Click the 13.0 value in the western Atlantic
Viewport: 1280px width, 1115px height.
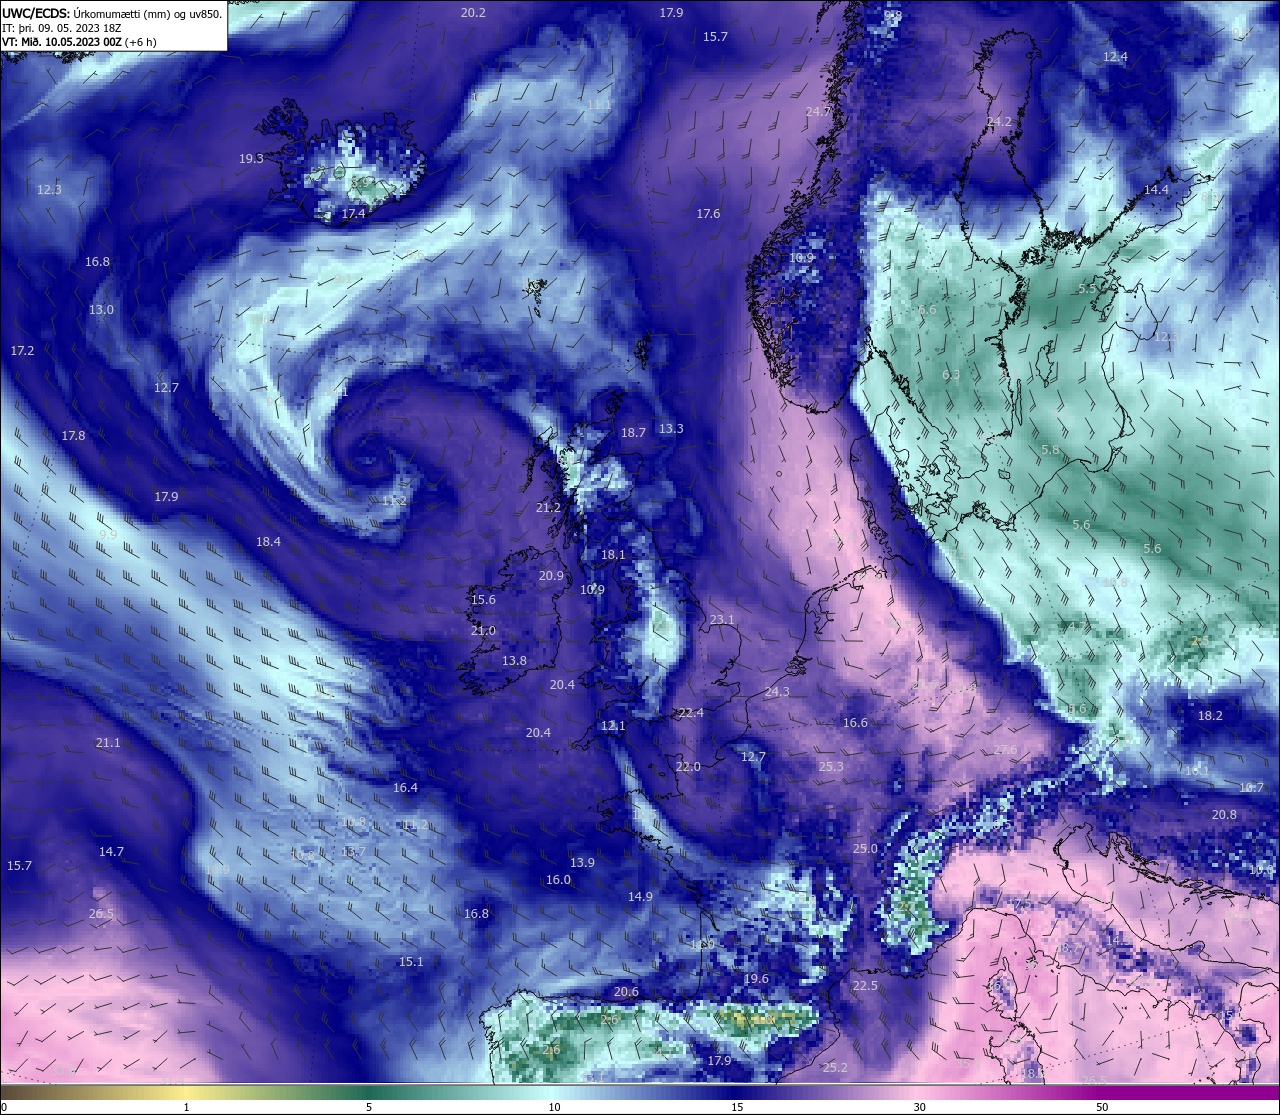click(x=101, y=310)
